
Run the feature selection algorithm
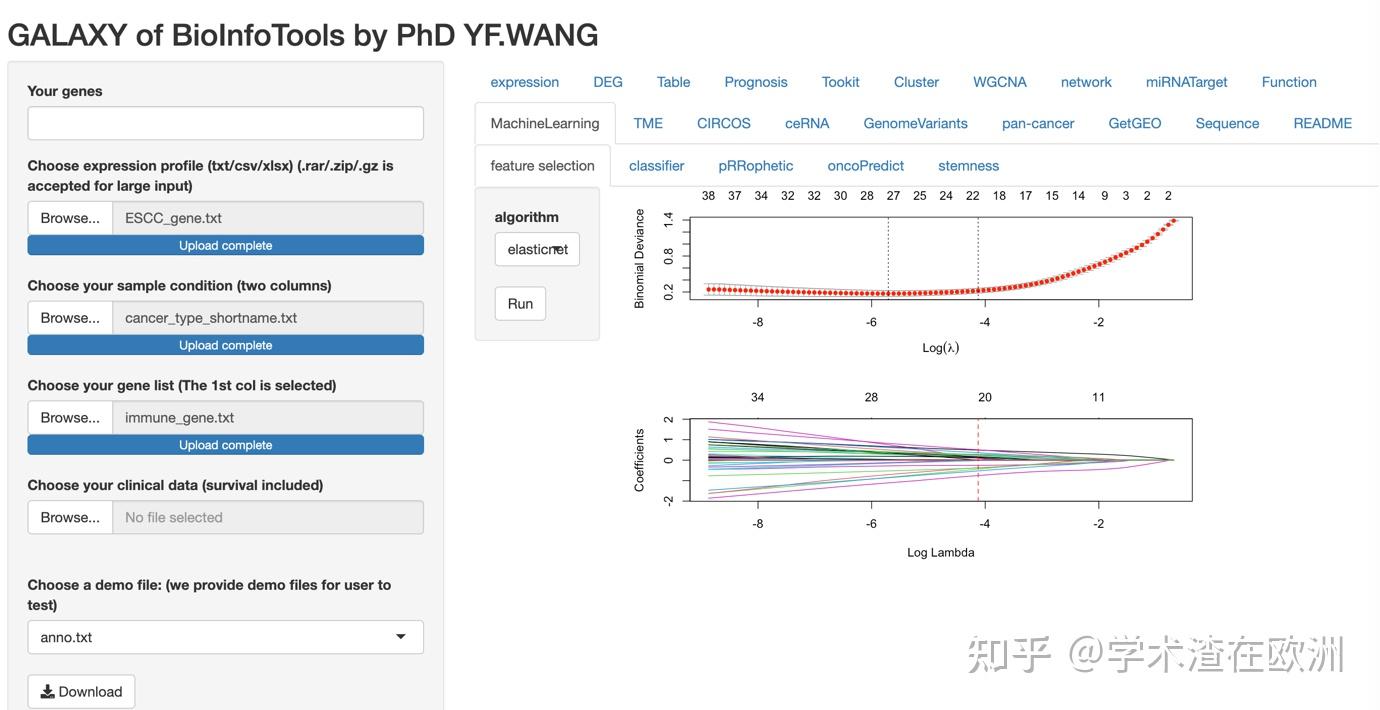[520, 303]
